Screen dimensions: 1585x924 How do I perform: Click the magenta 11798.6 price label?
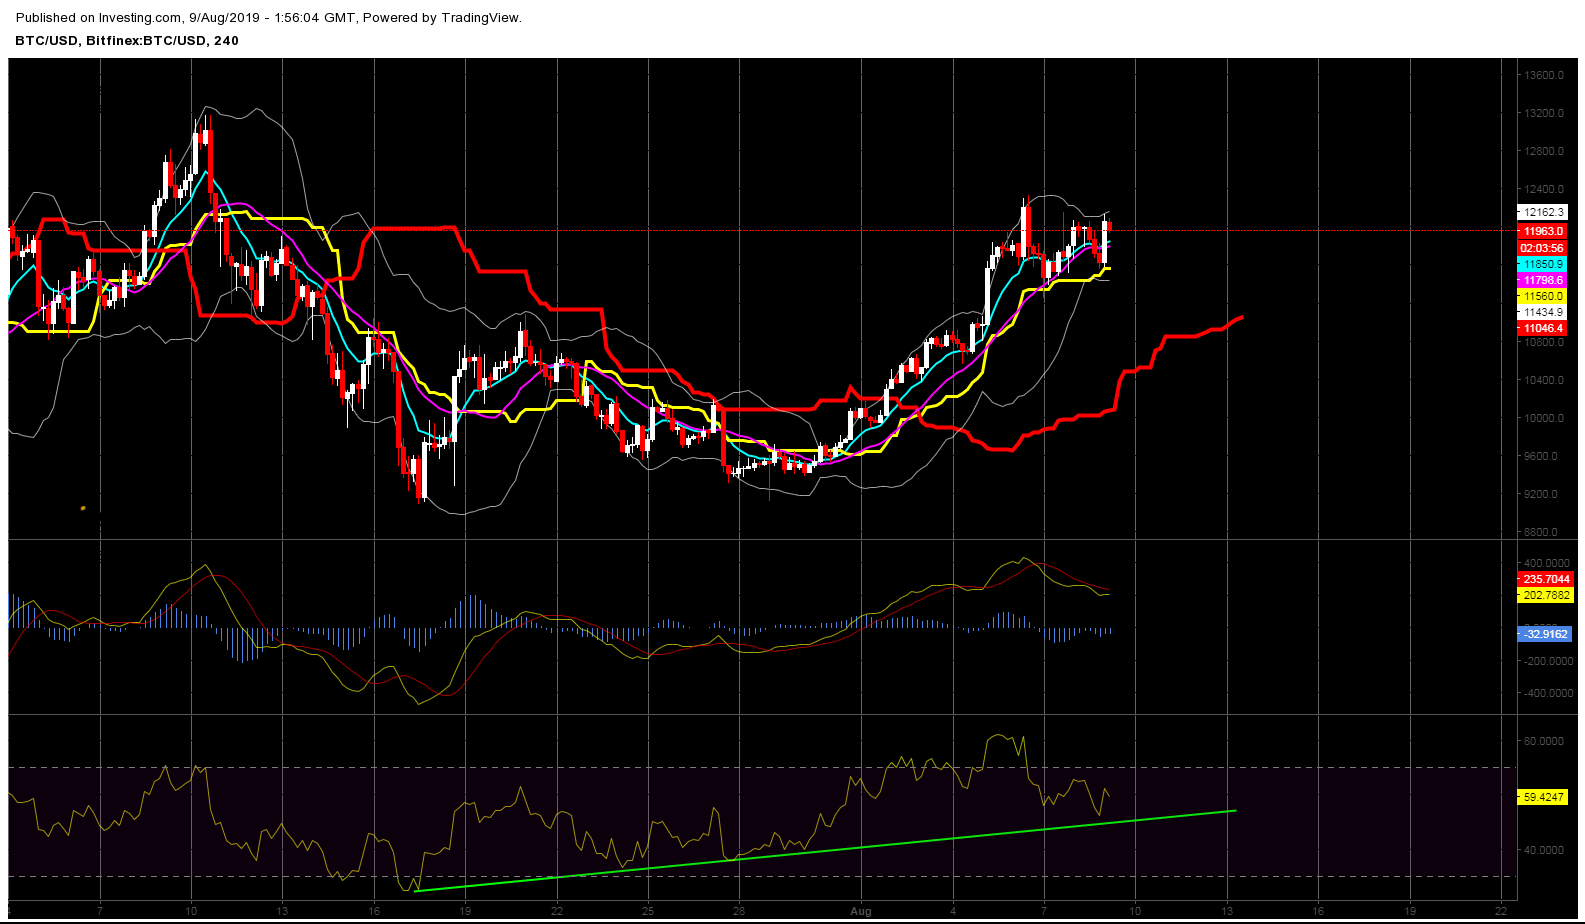point(1542,281)
